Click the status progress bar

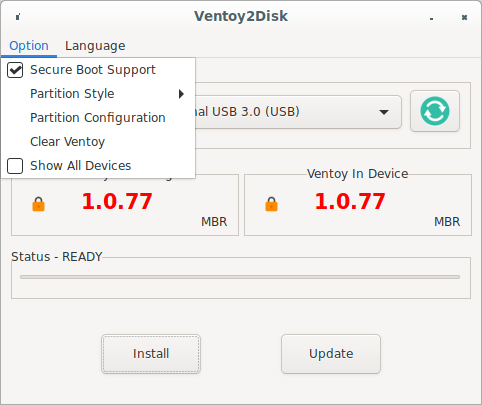coord(240,277)
